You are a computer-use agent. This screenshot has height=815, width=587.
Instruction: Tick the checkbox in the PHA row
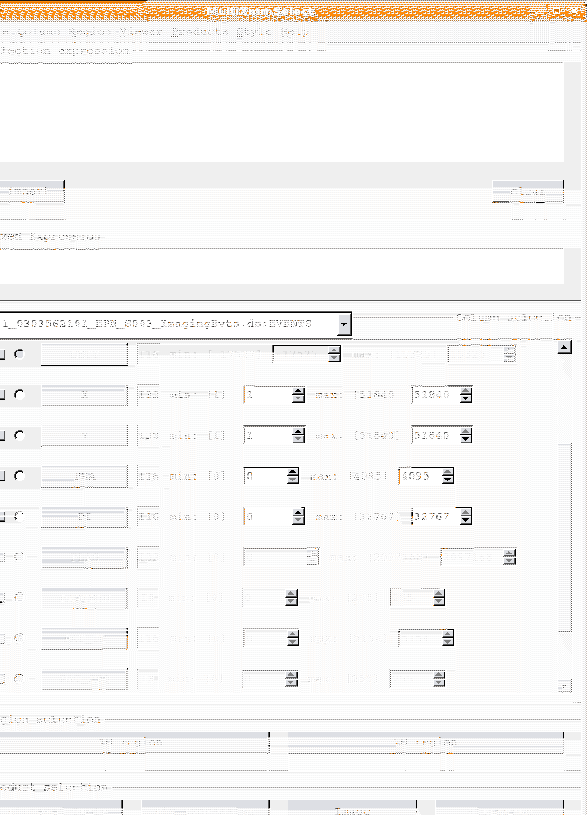pyautogui.click(x=2, y=476)
